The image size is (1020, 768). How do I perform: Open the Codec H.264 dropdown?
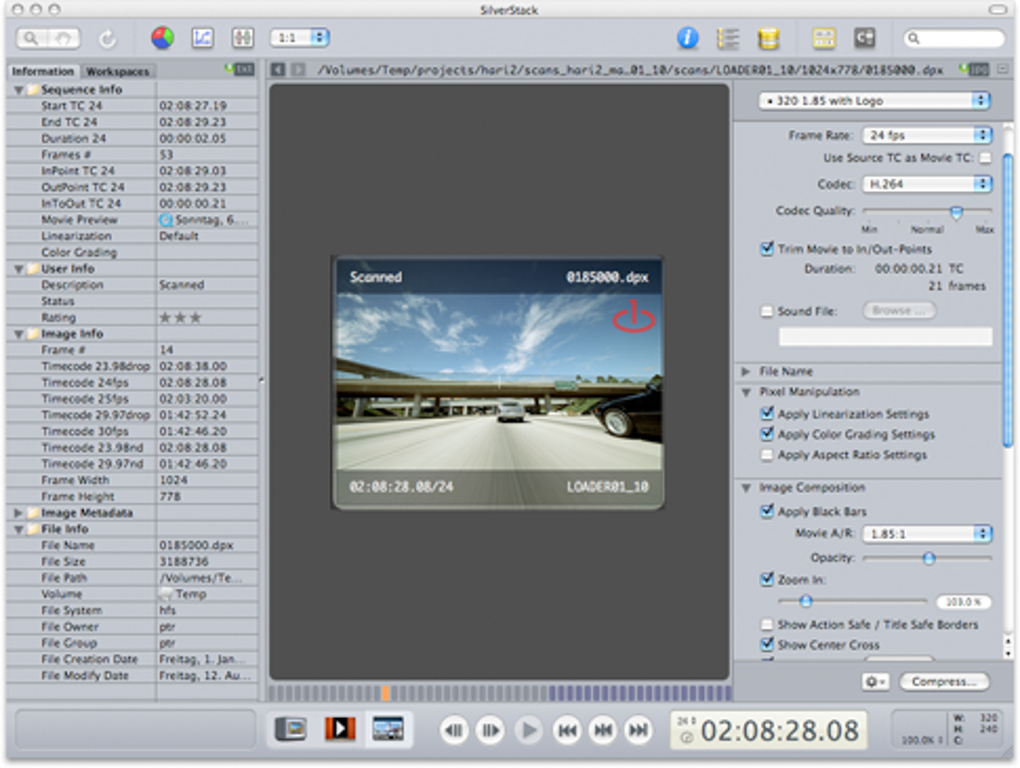coord(926,184)
